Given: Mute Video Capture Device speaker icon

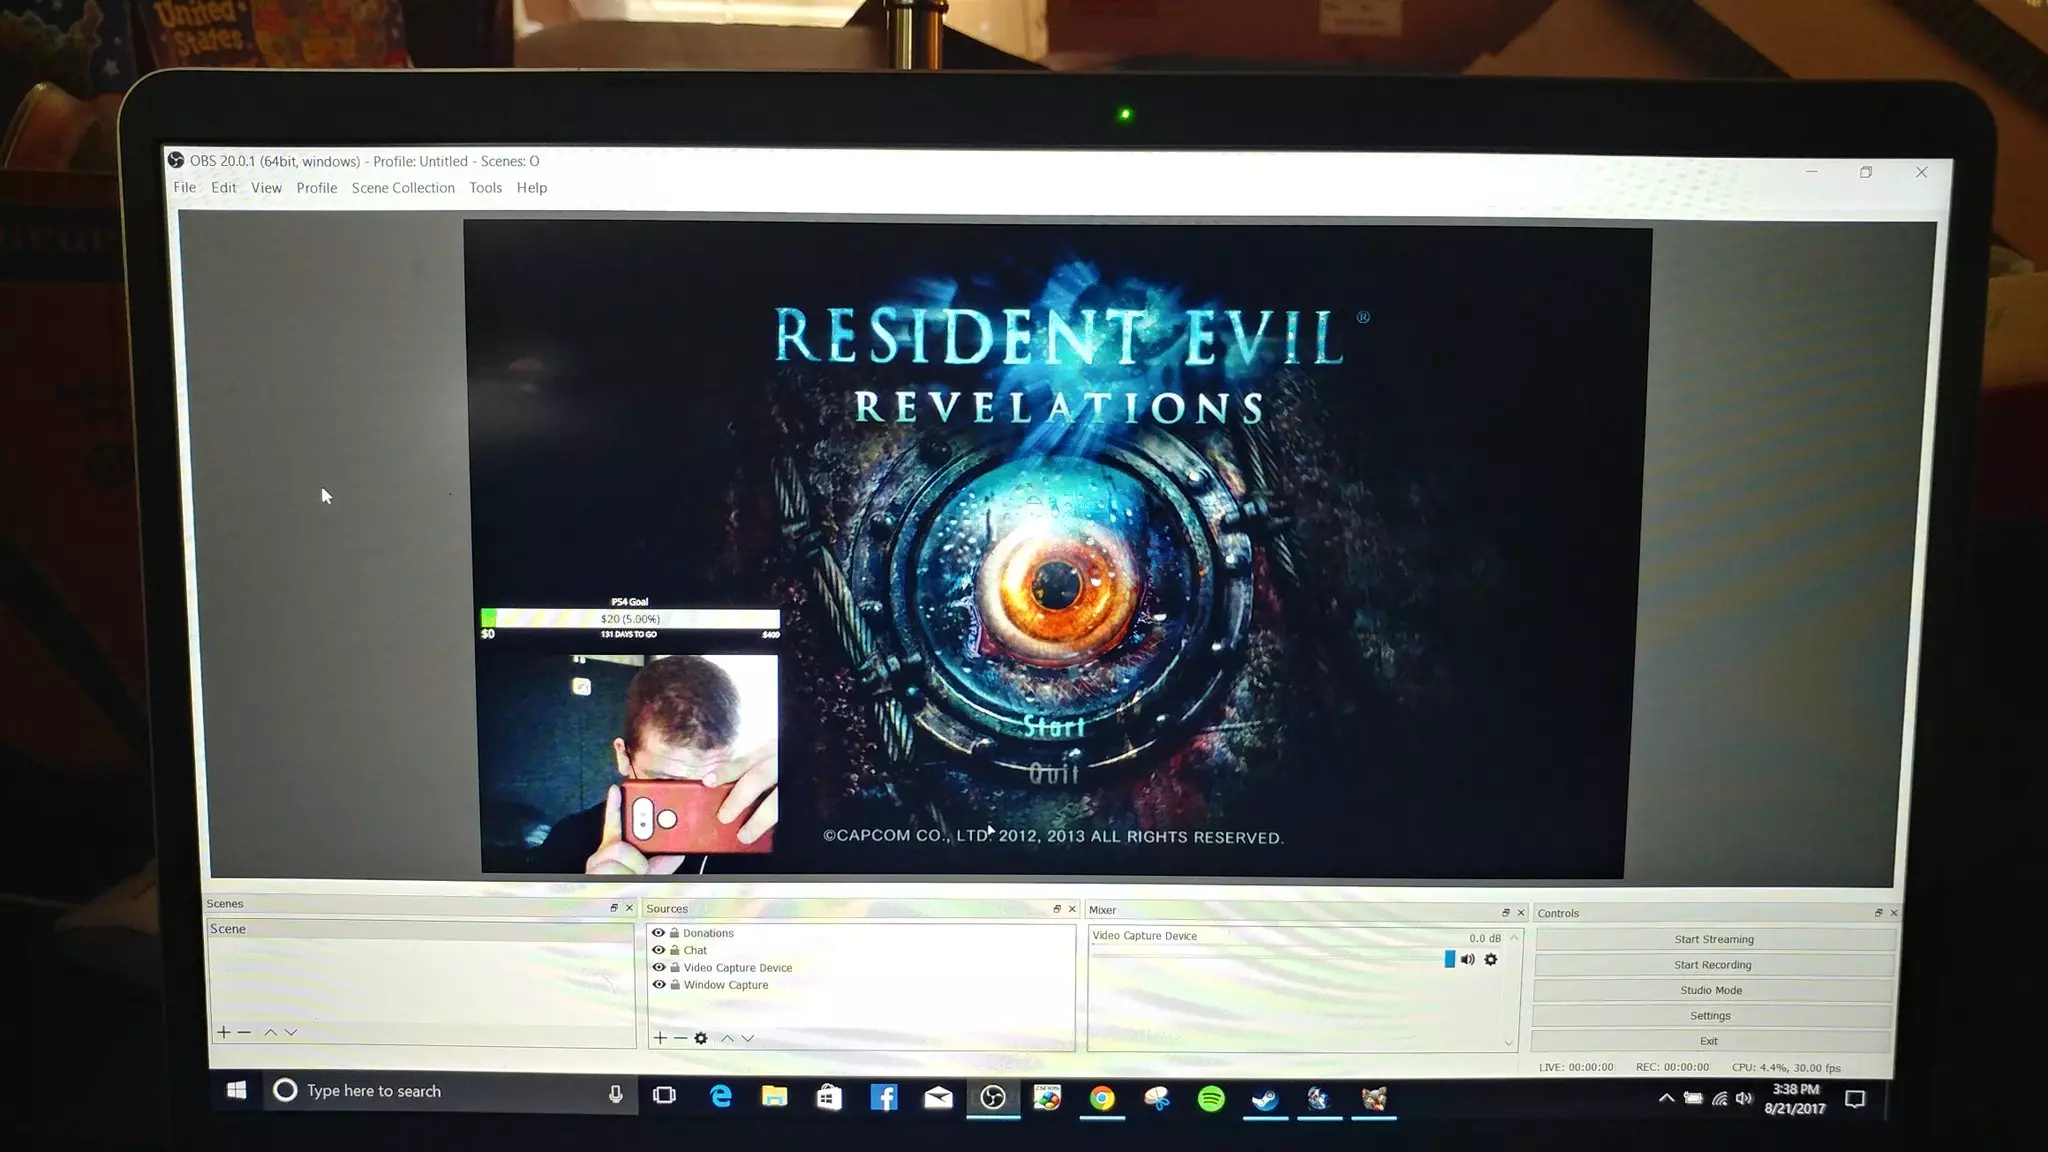Looking at the screenshot, I should (x=1467, y=959).
